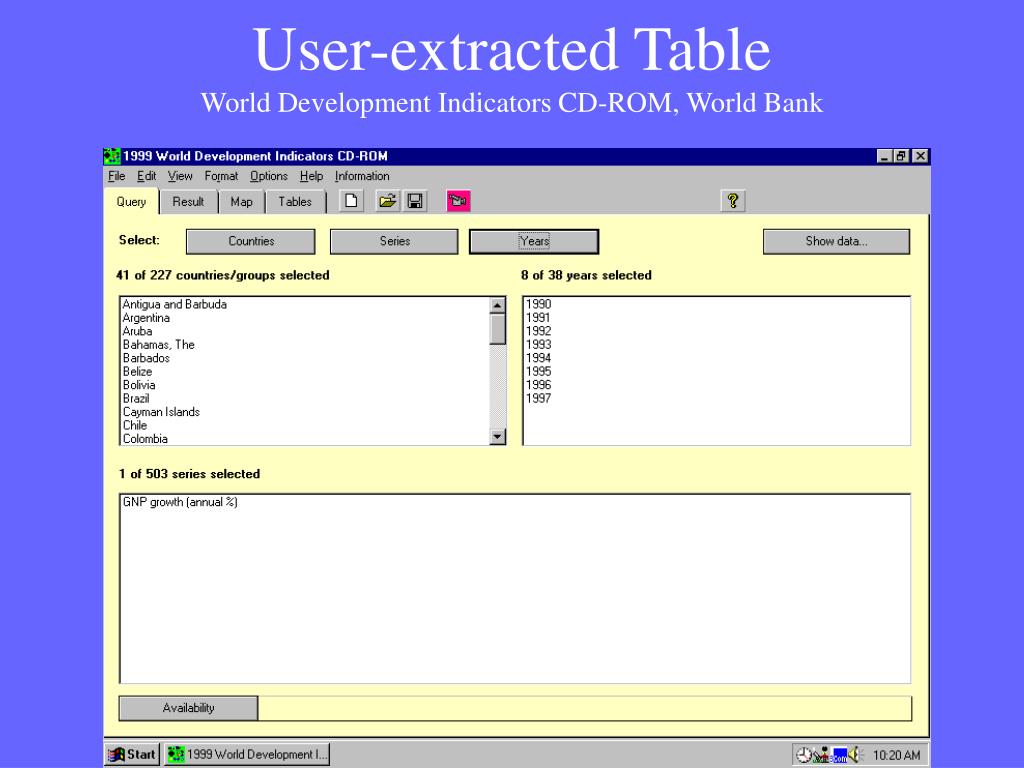Select Bolivia in the countries list
Image resolution: width=1024 pixels, height=768 pixels.
pyautogui.click(x=139, y=385)
